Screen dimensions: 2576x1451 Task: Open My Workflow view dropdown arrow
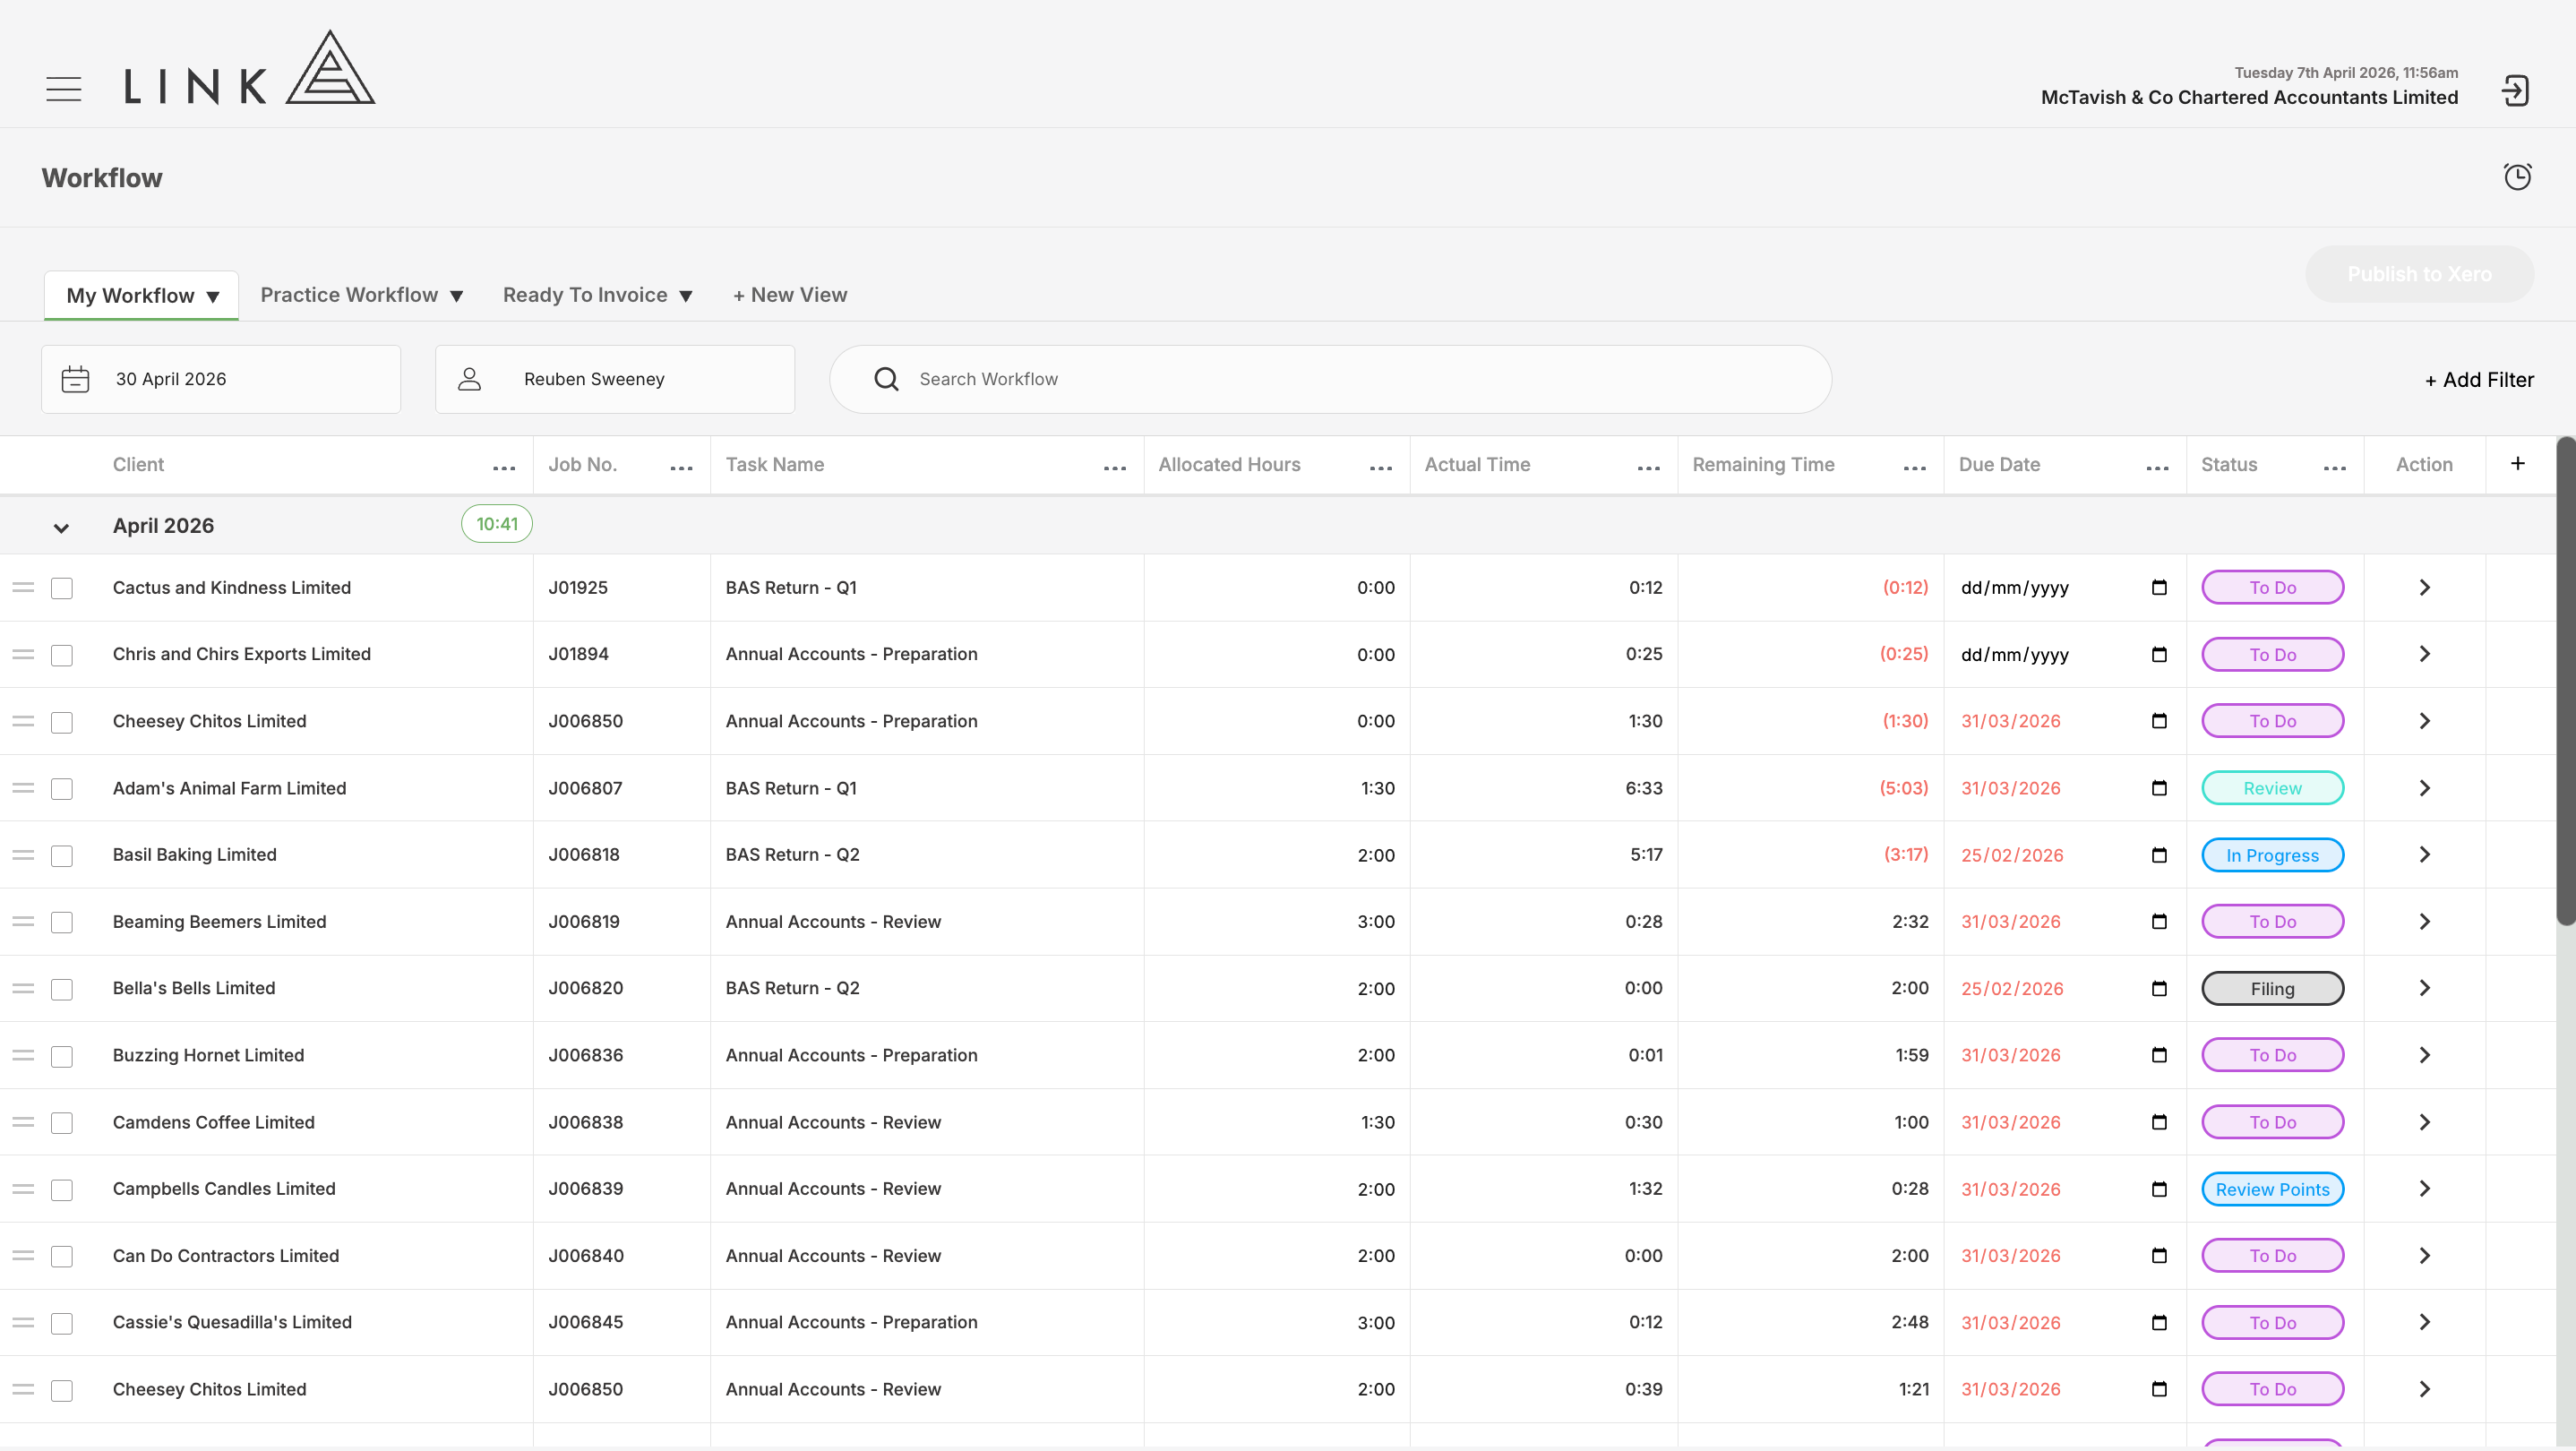212,297
